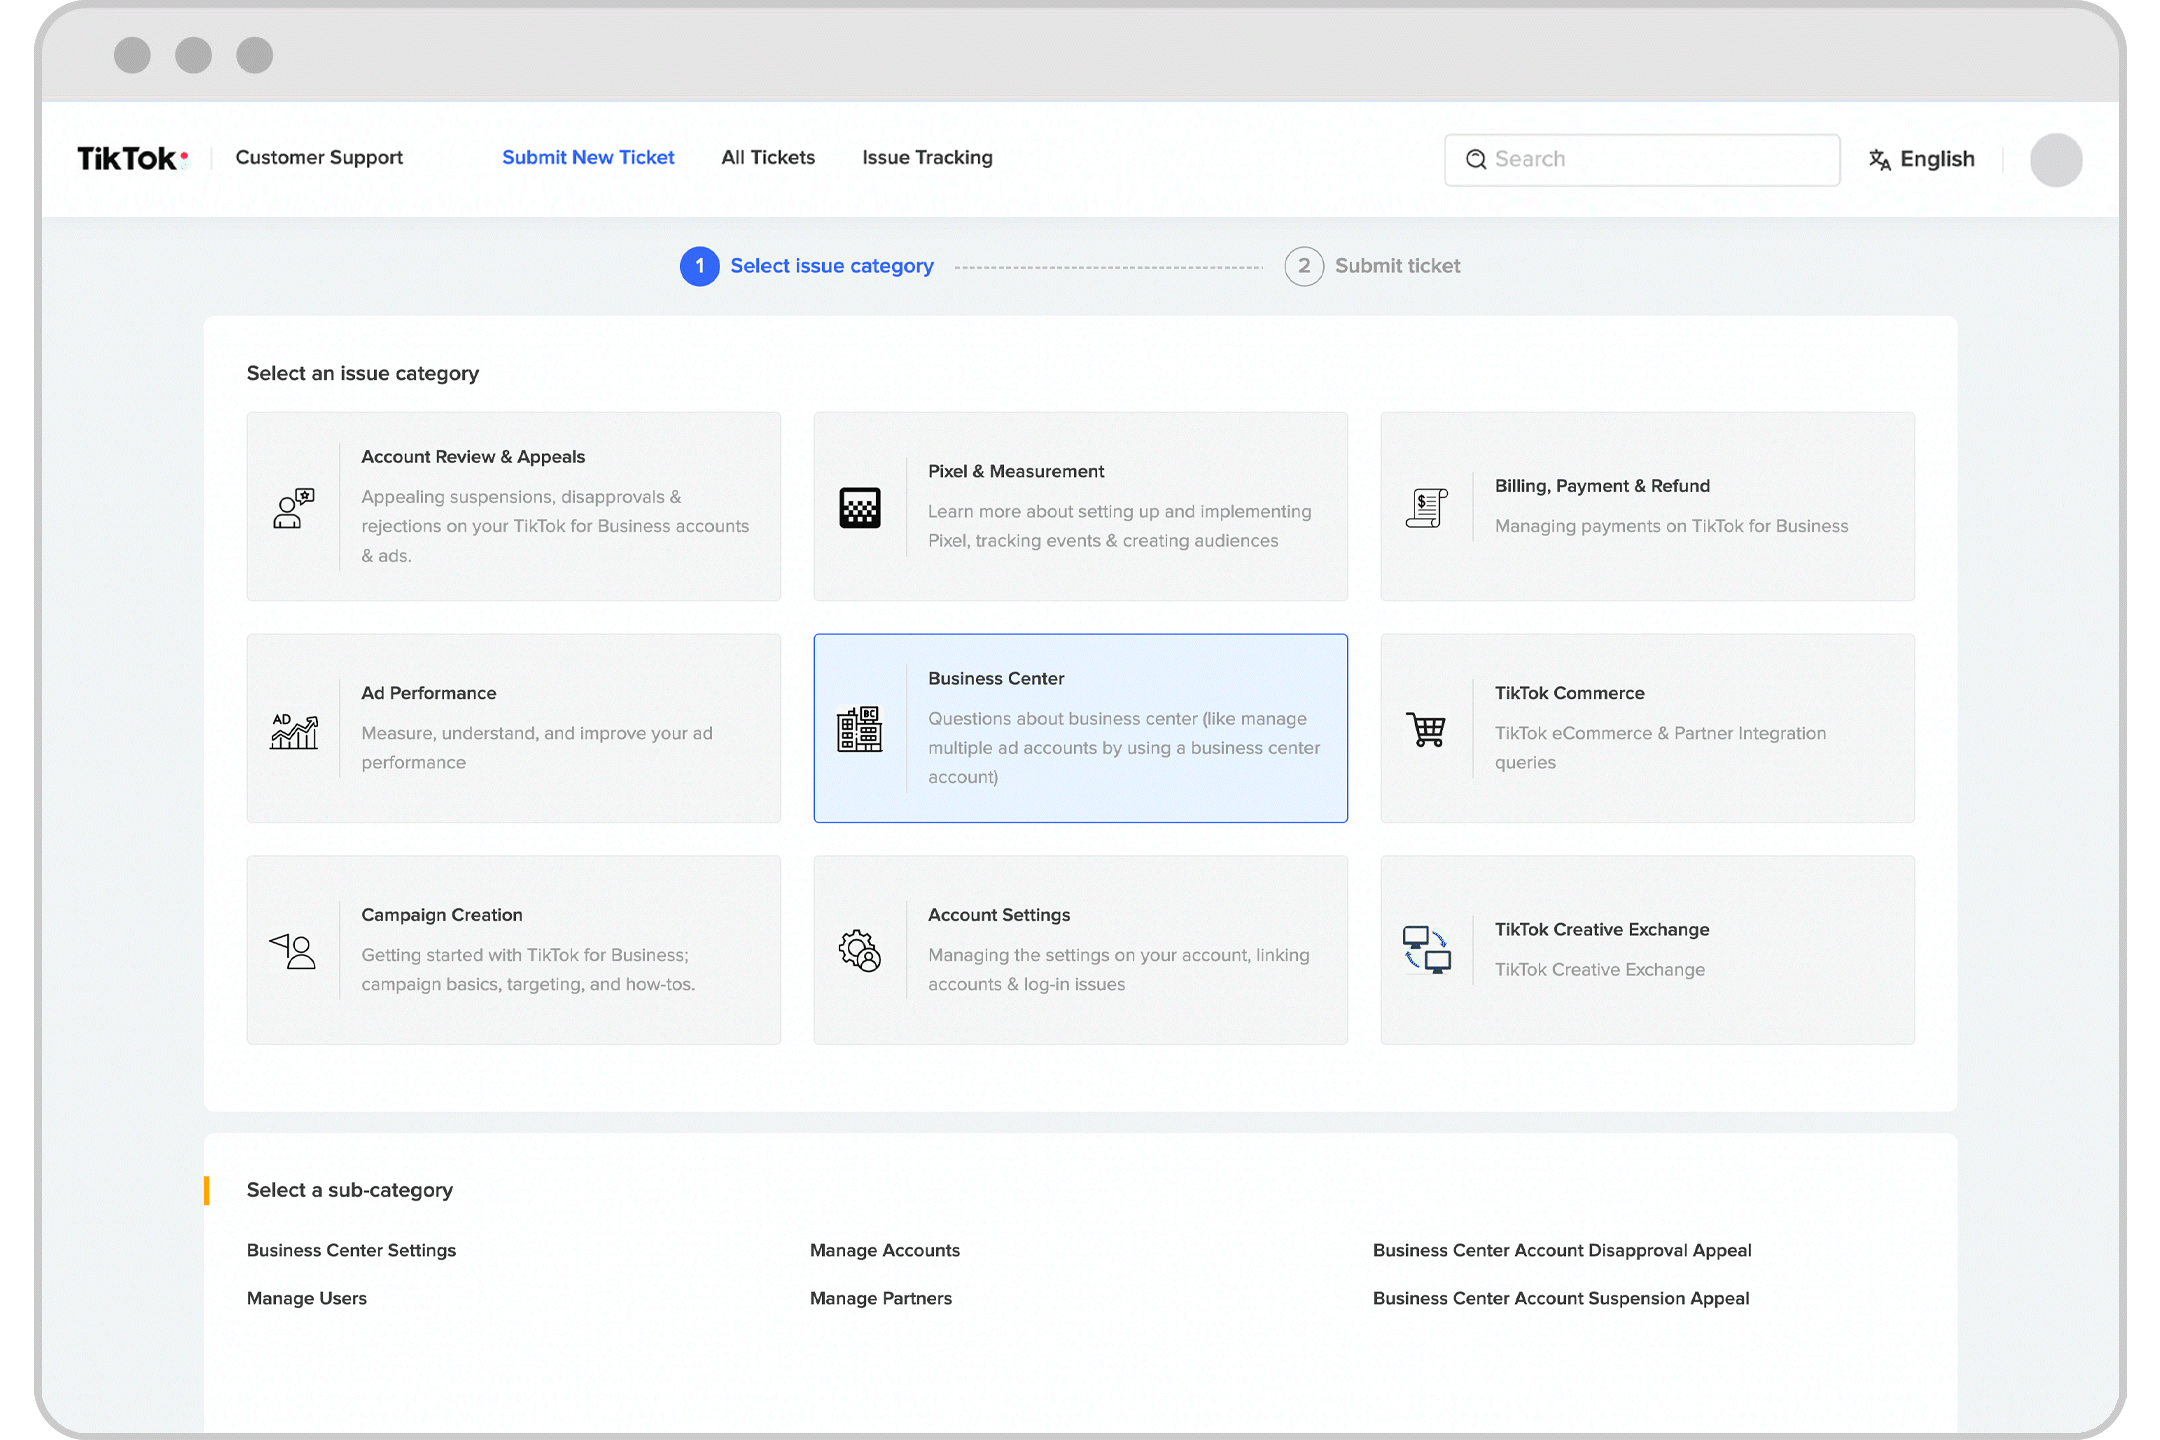Switch to All Tickets tab

[768, 158]
